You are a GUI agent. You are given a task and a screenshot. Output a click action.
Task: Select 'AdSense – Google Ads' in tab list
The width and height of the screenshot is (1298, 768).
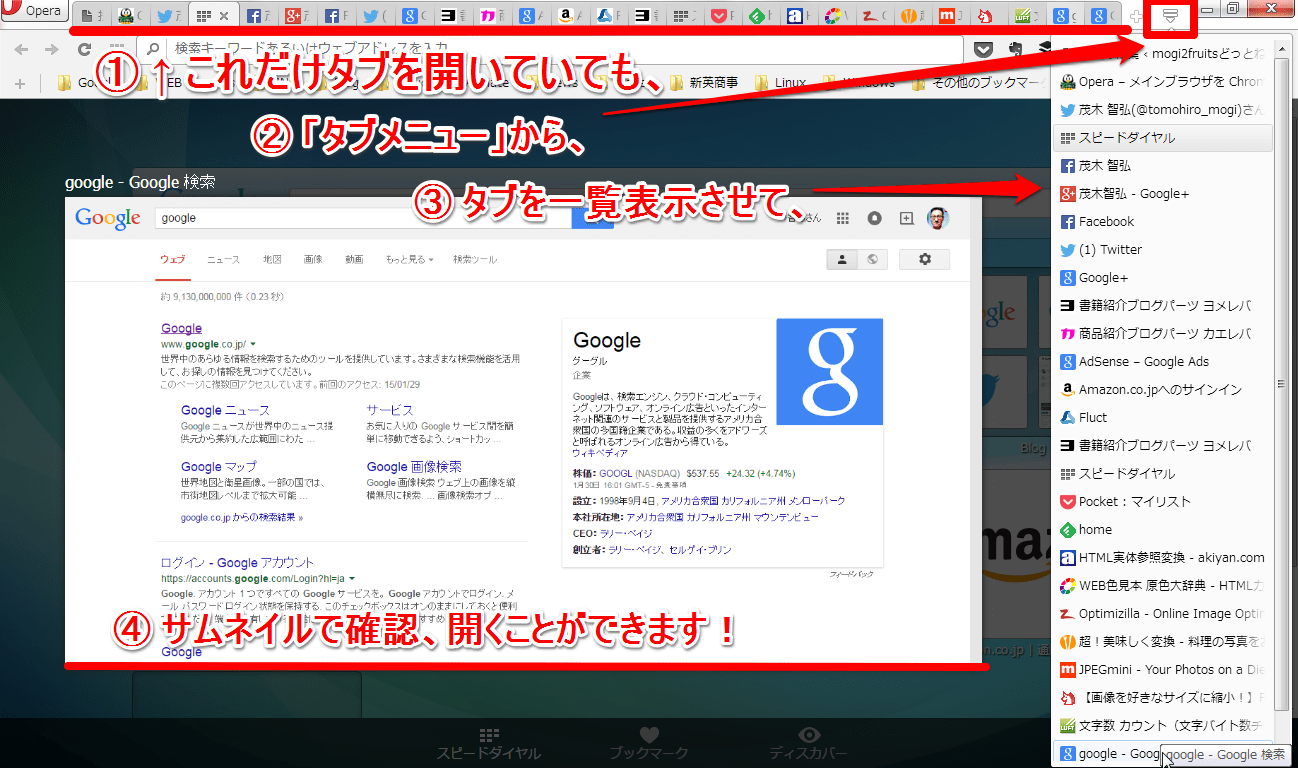pos(1163,362)
